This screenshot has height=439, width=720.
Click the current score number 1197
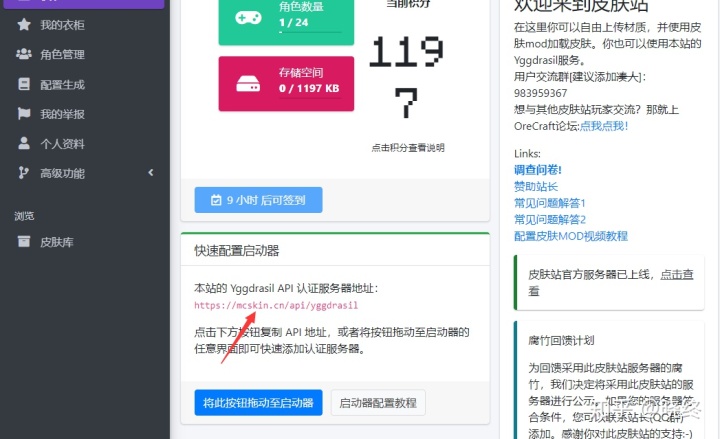406,77
